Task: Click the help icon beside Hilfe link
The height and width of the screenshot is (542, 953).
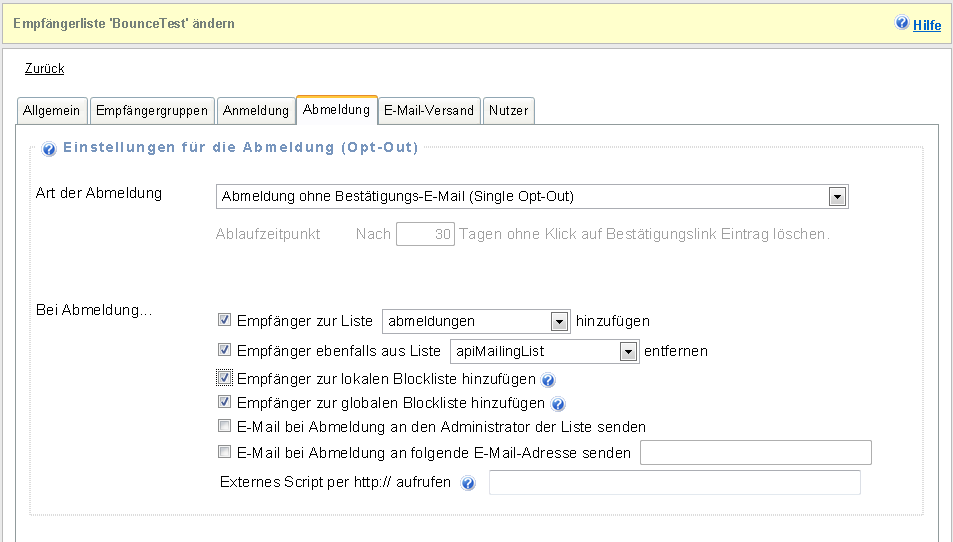Action: [x=902, y=23]
